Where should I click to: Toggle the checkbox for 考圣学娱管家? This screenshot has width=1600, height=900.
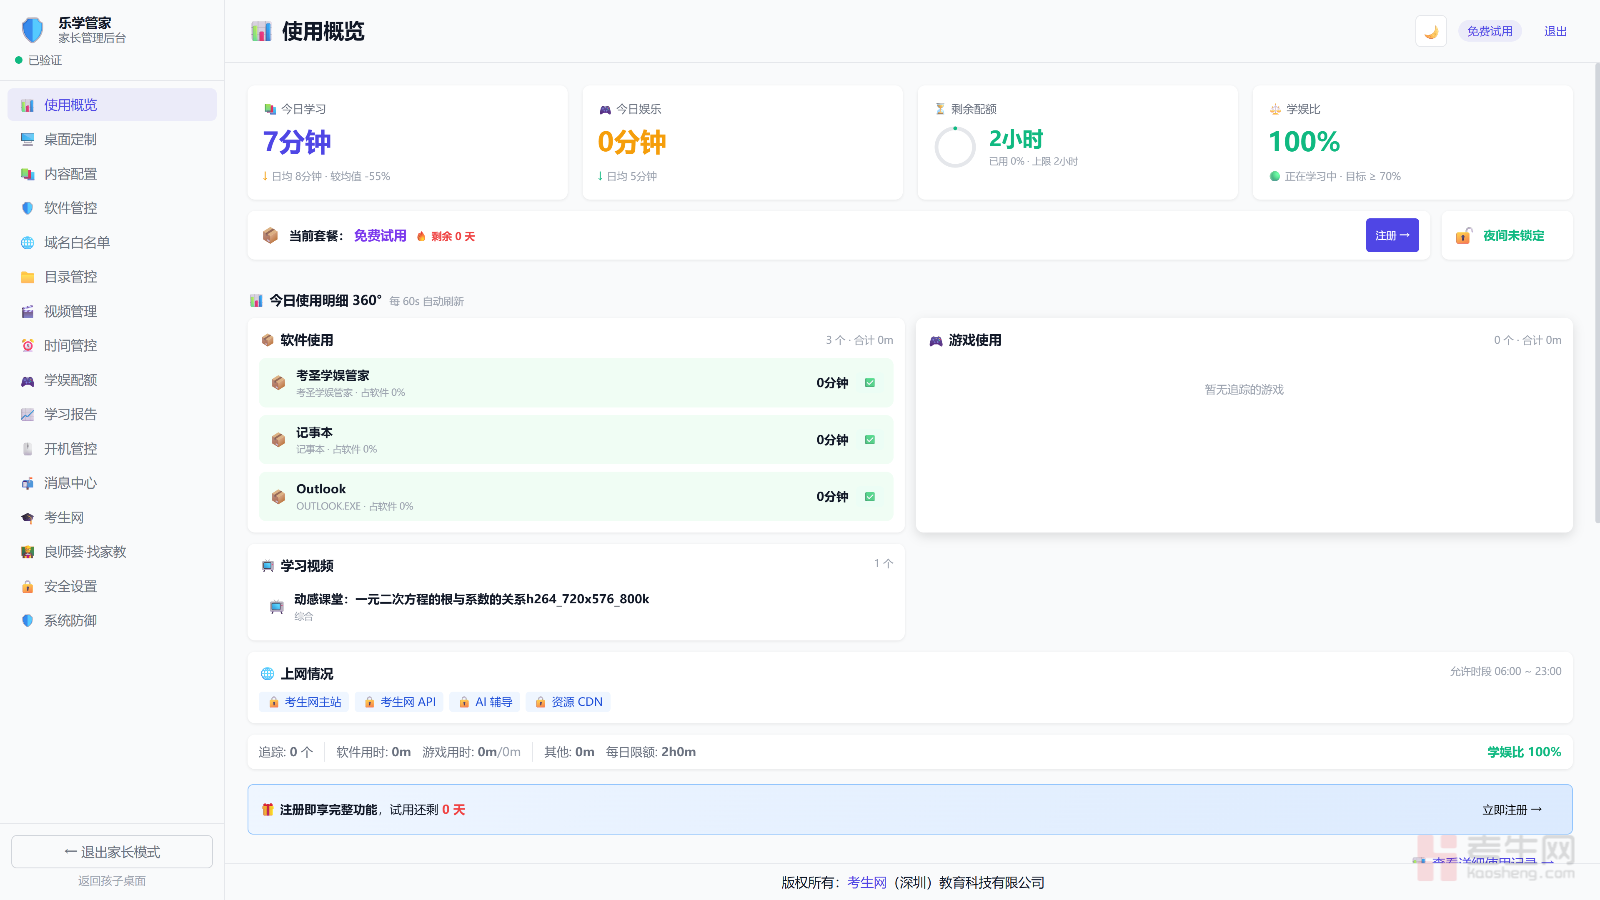[870, 383]
